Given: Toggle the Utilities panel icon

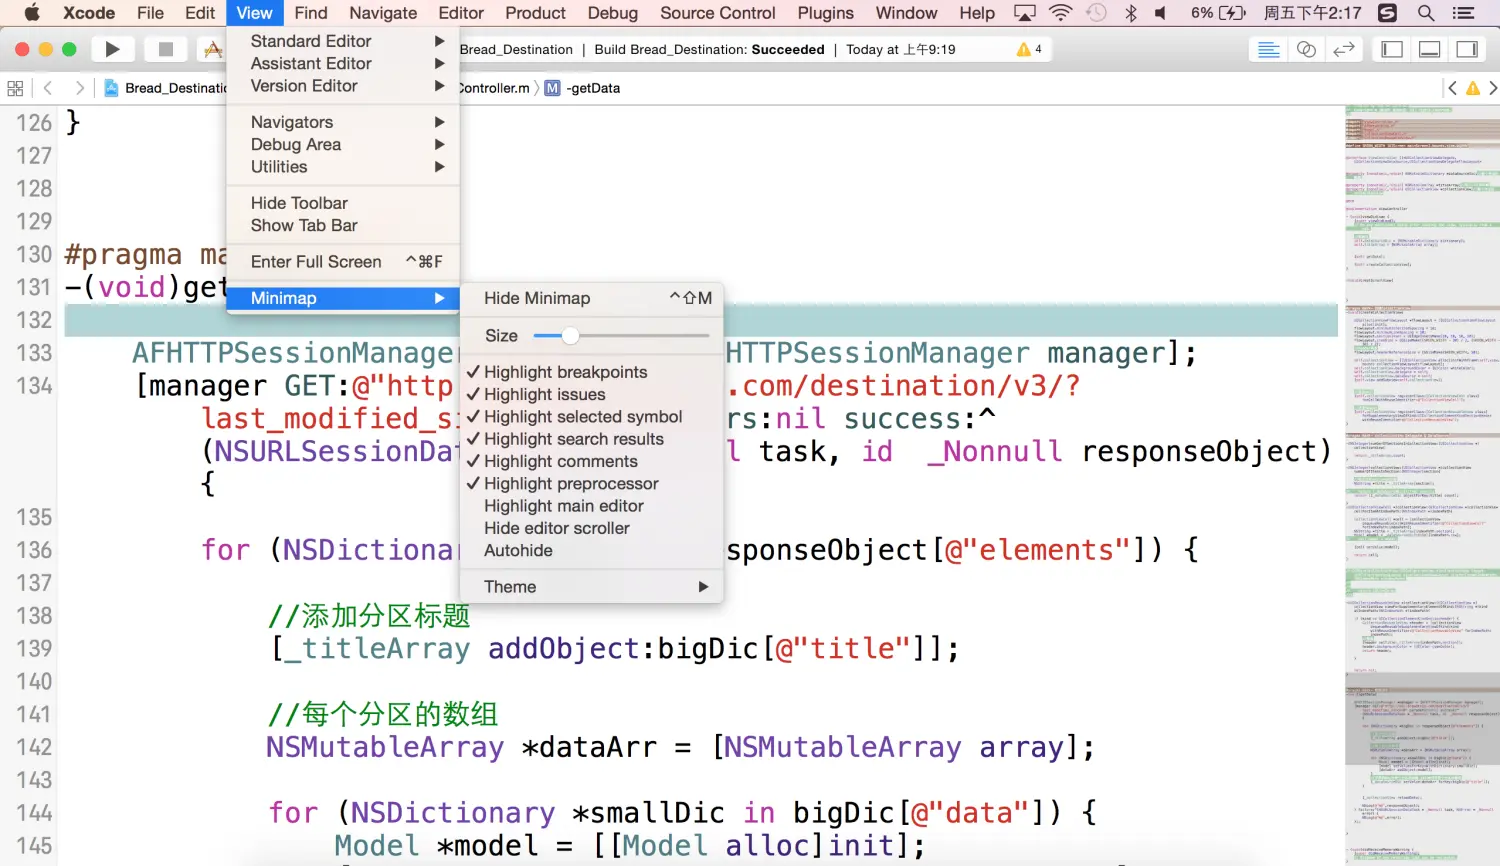Looking at the screenshot, I should pos(1467,49).
